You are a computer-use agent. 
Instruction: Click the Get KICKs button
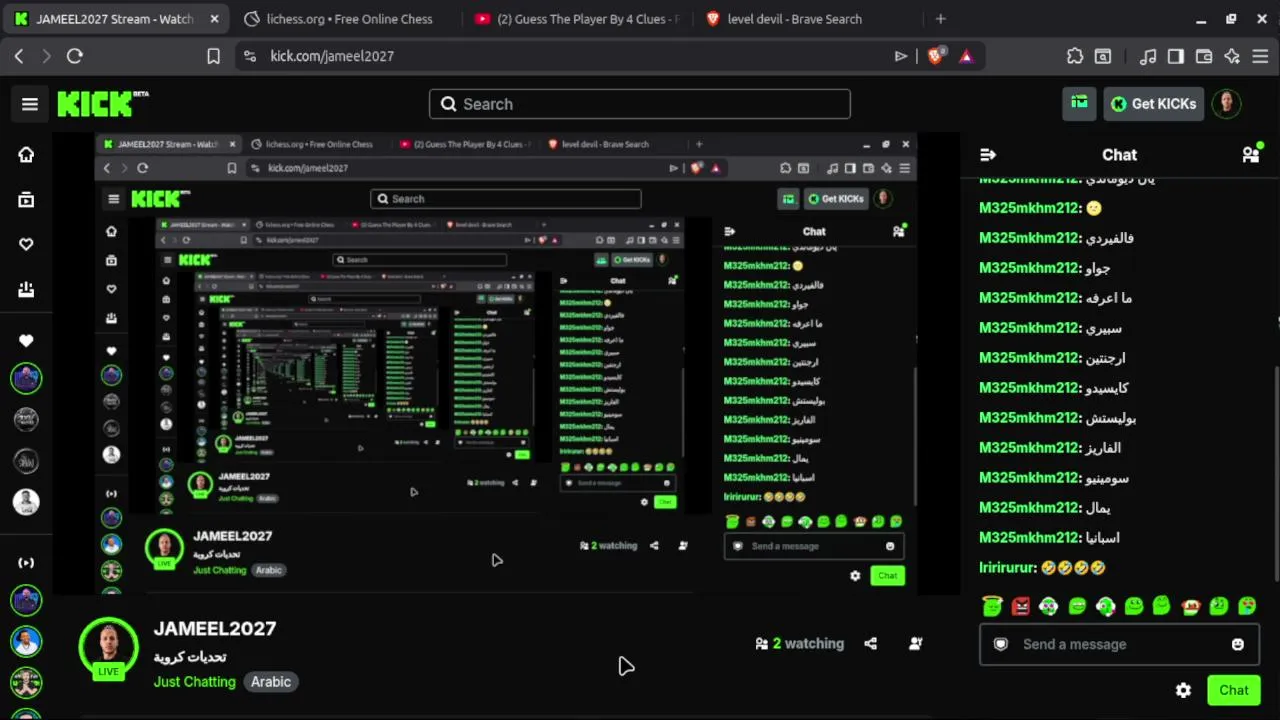(x=1153, y=104)
